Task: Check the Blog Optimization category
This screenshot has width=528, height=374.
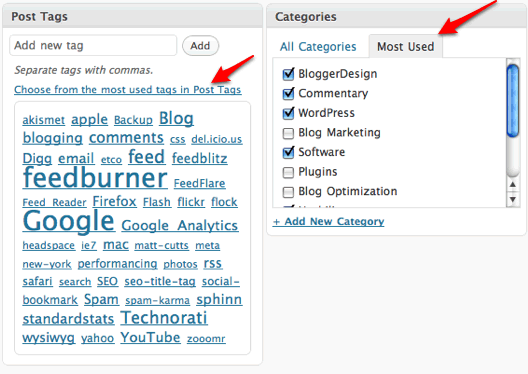Action: (288, 192)
